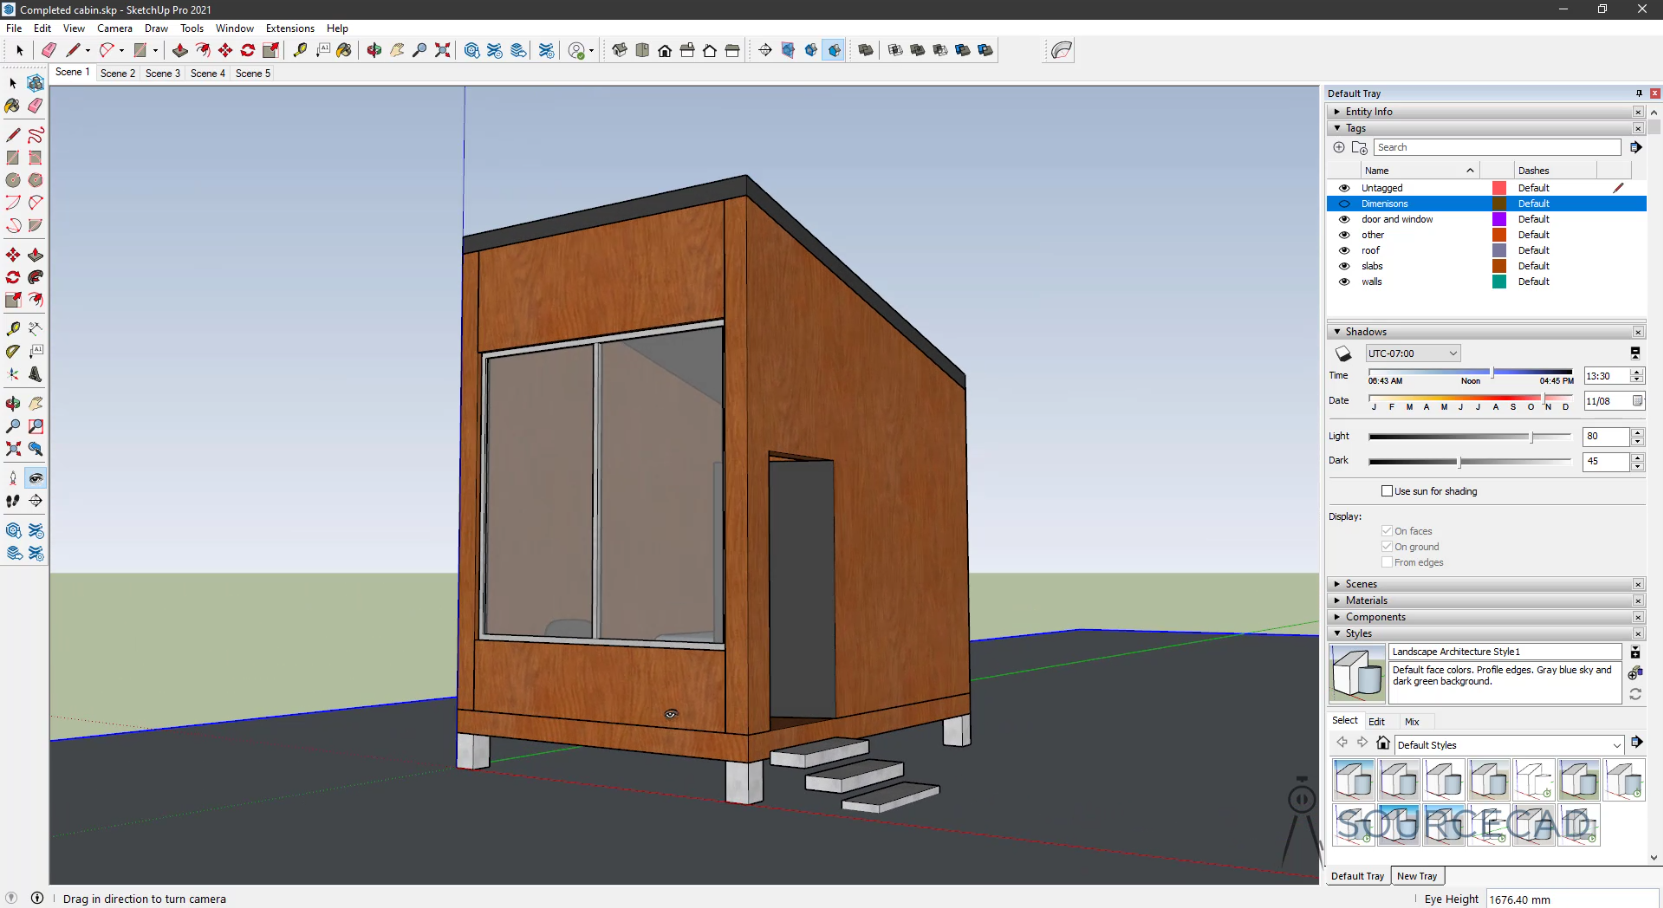Switch to the Scene 3 tab
The image size is (1663, 908).
pyautogui.click(x=163, y=73)
